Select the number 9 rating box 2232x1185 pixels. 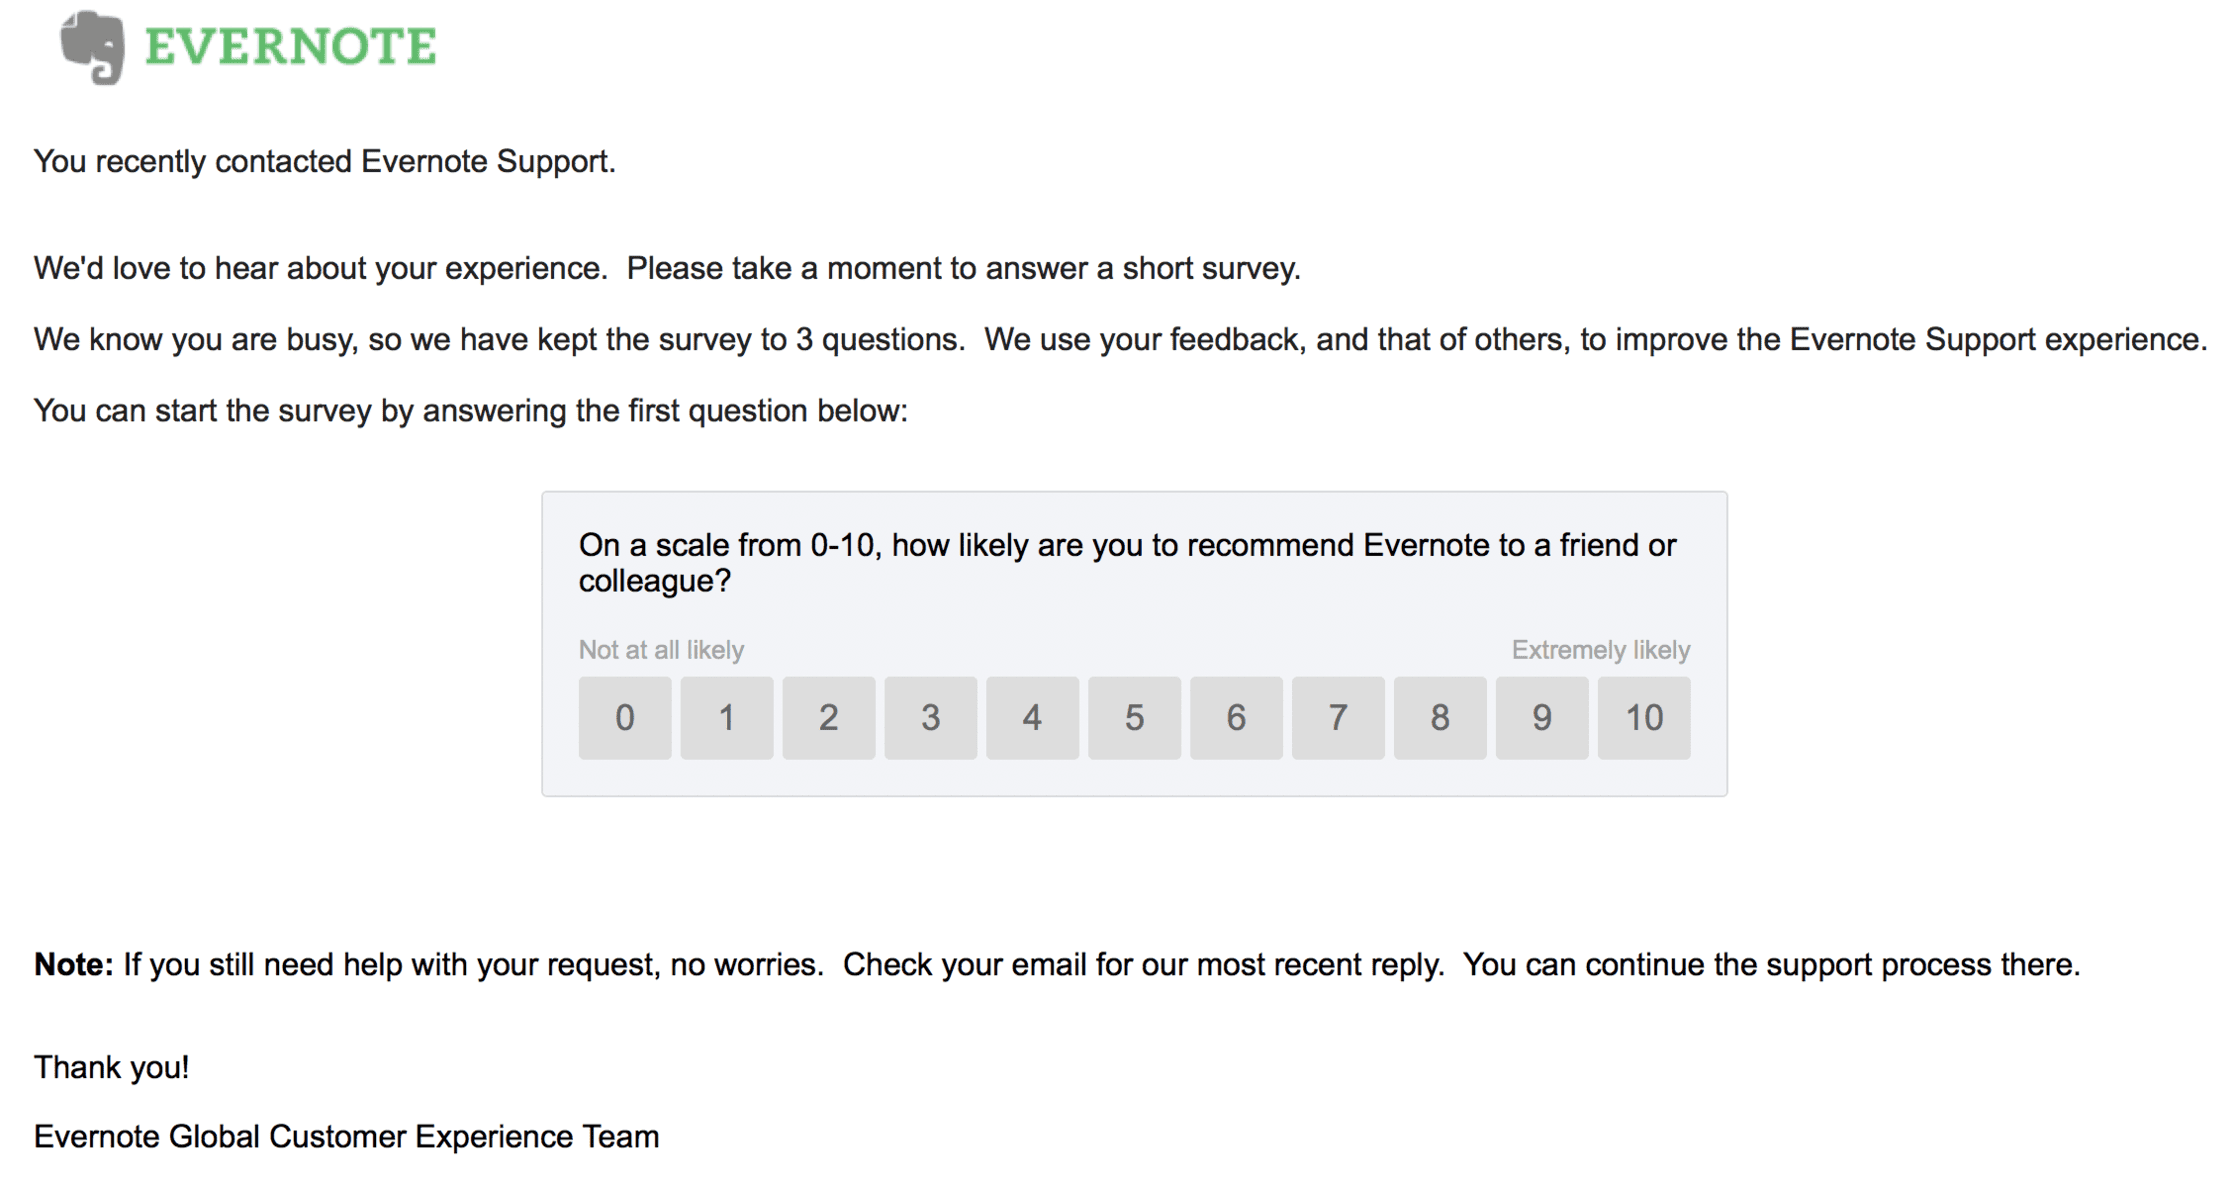click(1542, 718)
